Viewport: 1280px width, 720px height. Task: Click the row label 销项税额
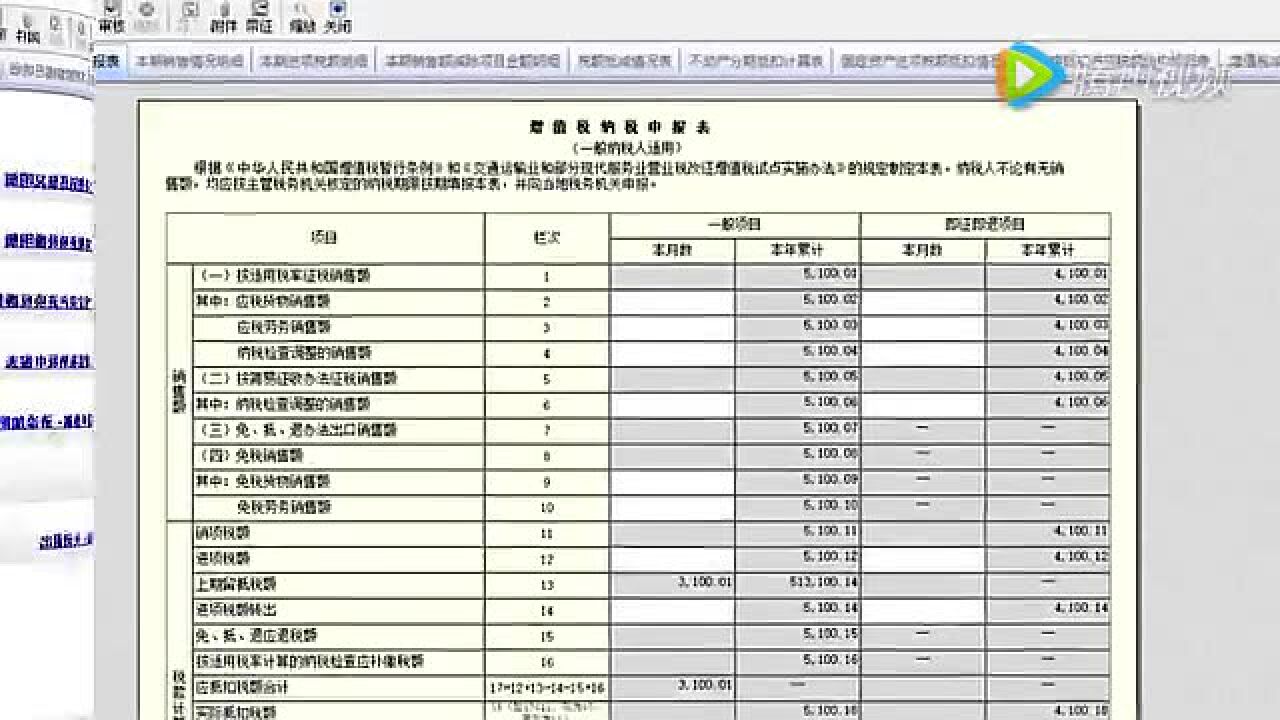tap(223, 533)
